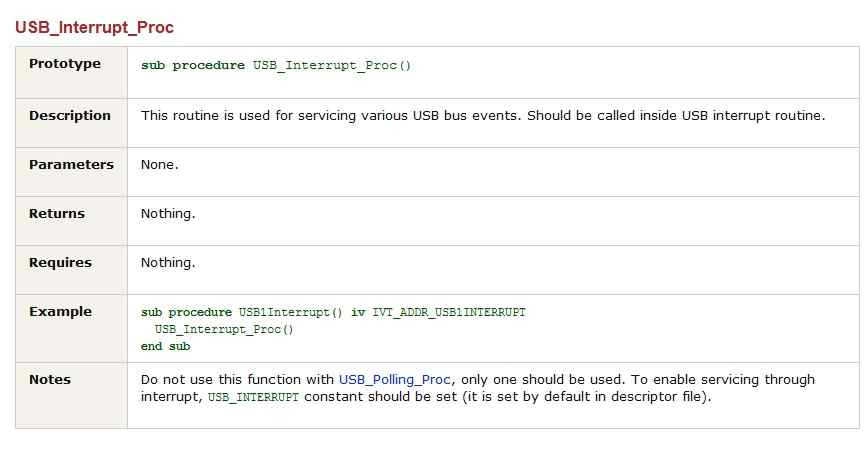Click the USB_INTERRUPT constant in Notes
This screenshot has height=460, width=866.
[253, 397]
